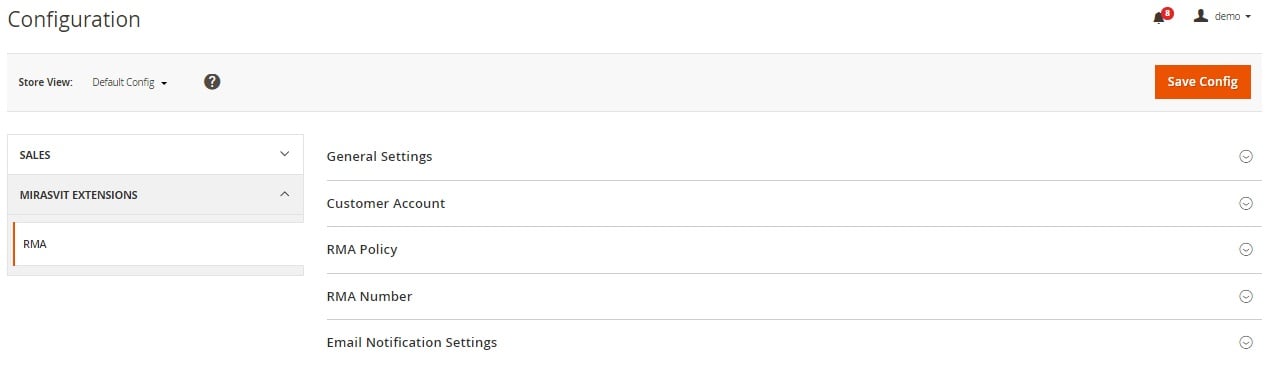Click the Save Config button
This screenshot has height=365, width=1269.
click(x=1202, y=82)
